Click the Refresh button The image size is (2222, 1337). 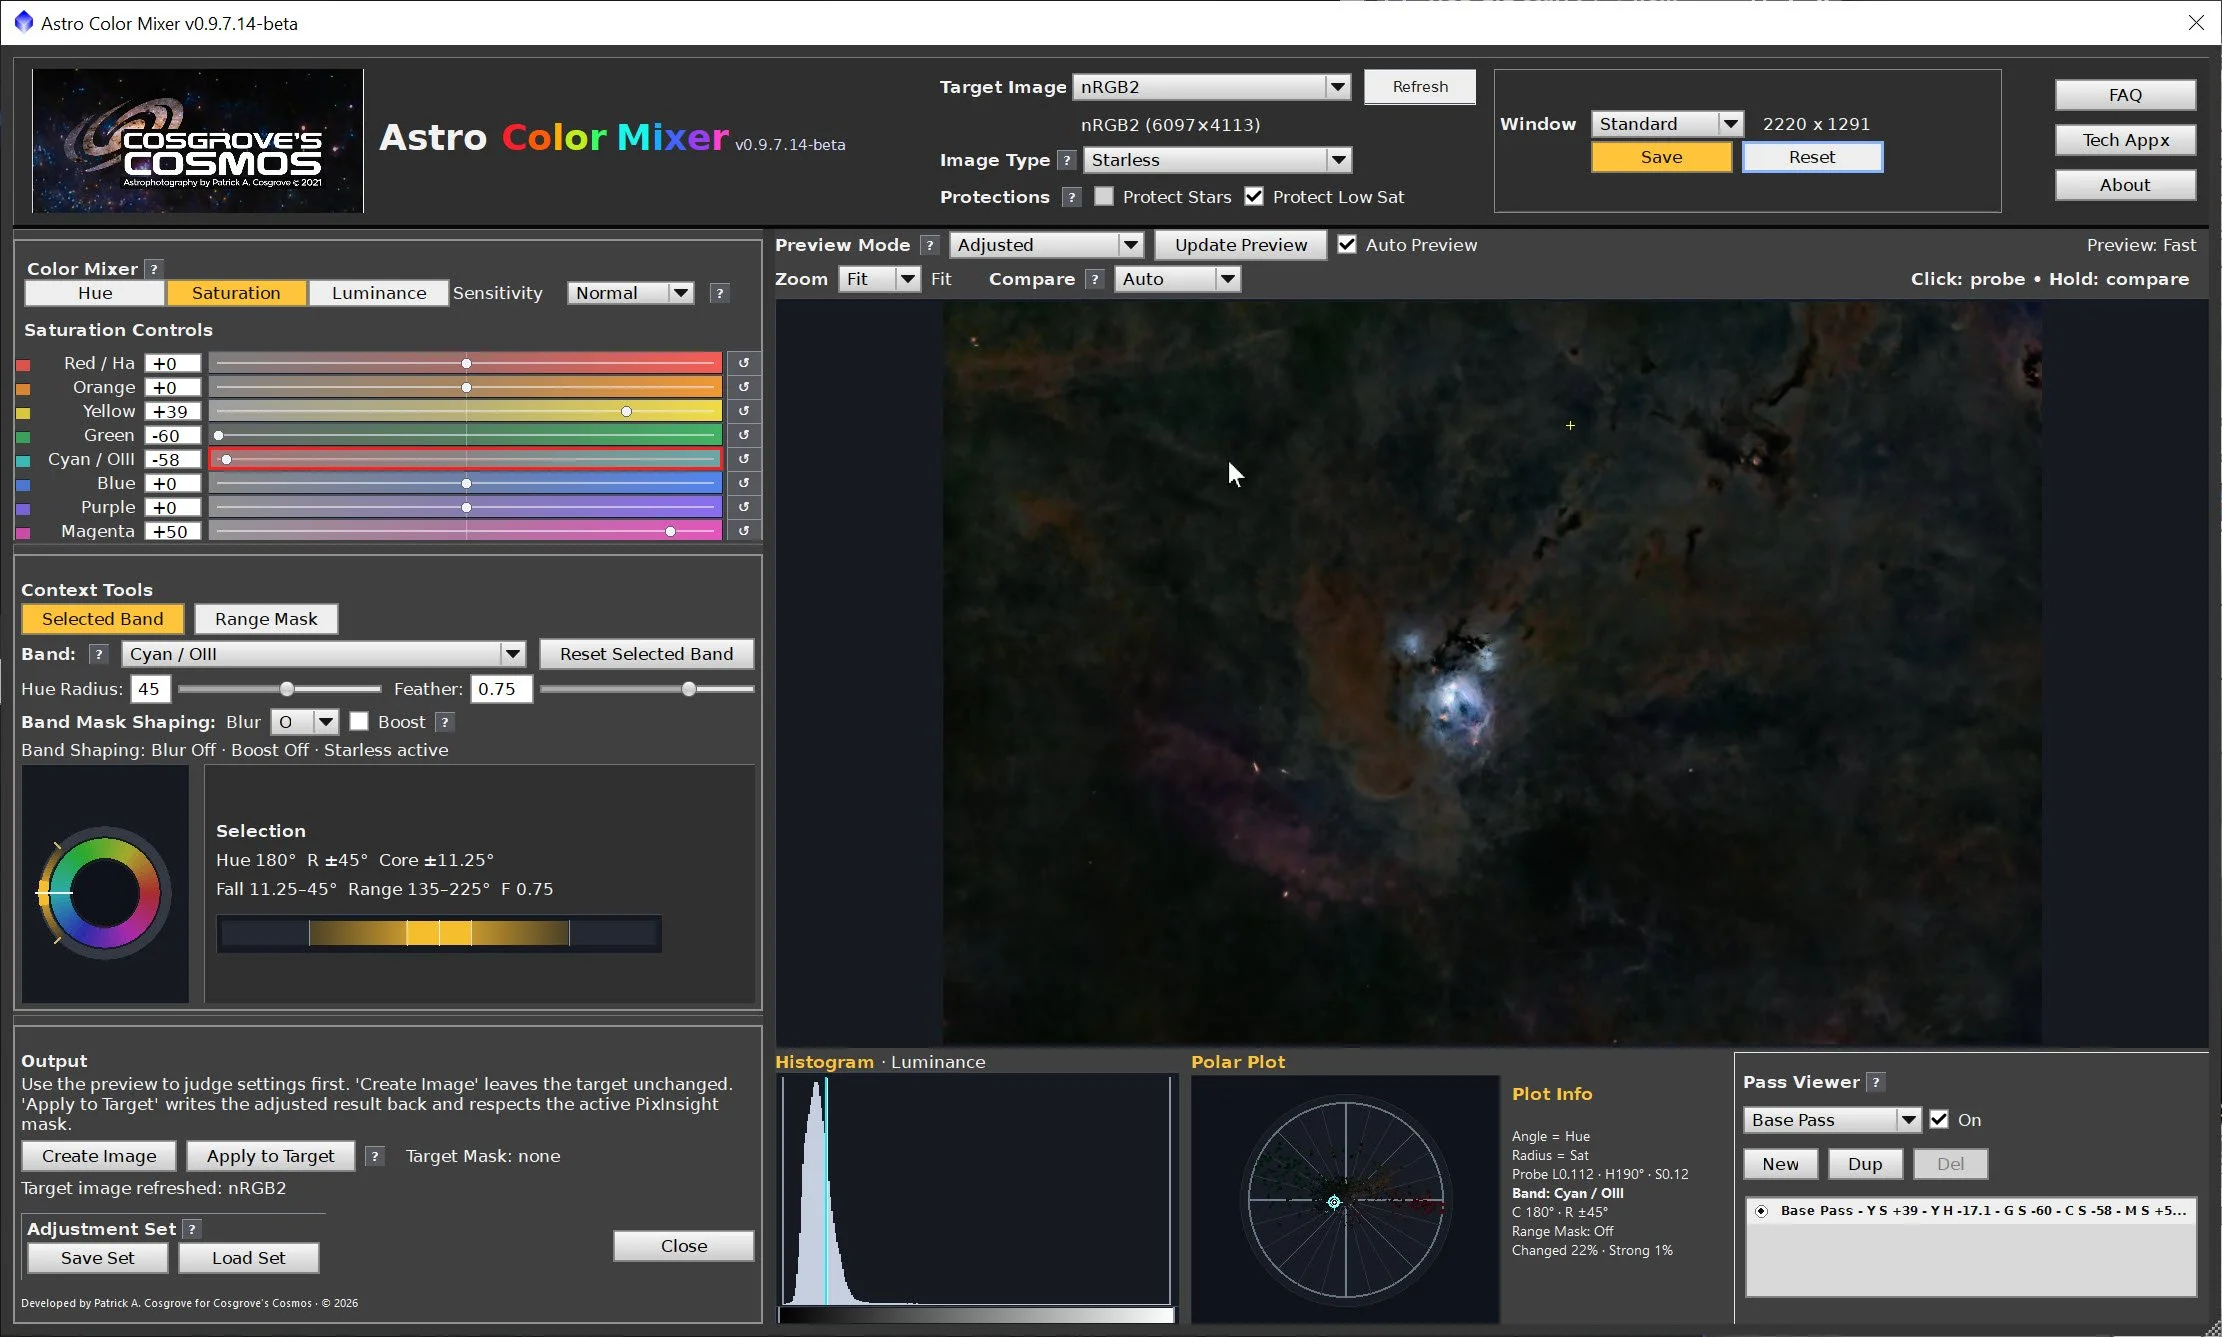pyautogui.click(x=1420, y=87)
